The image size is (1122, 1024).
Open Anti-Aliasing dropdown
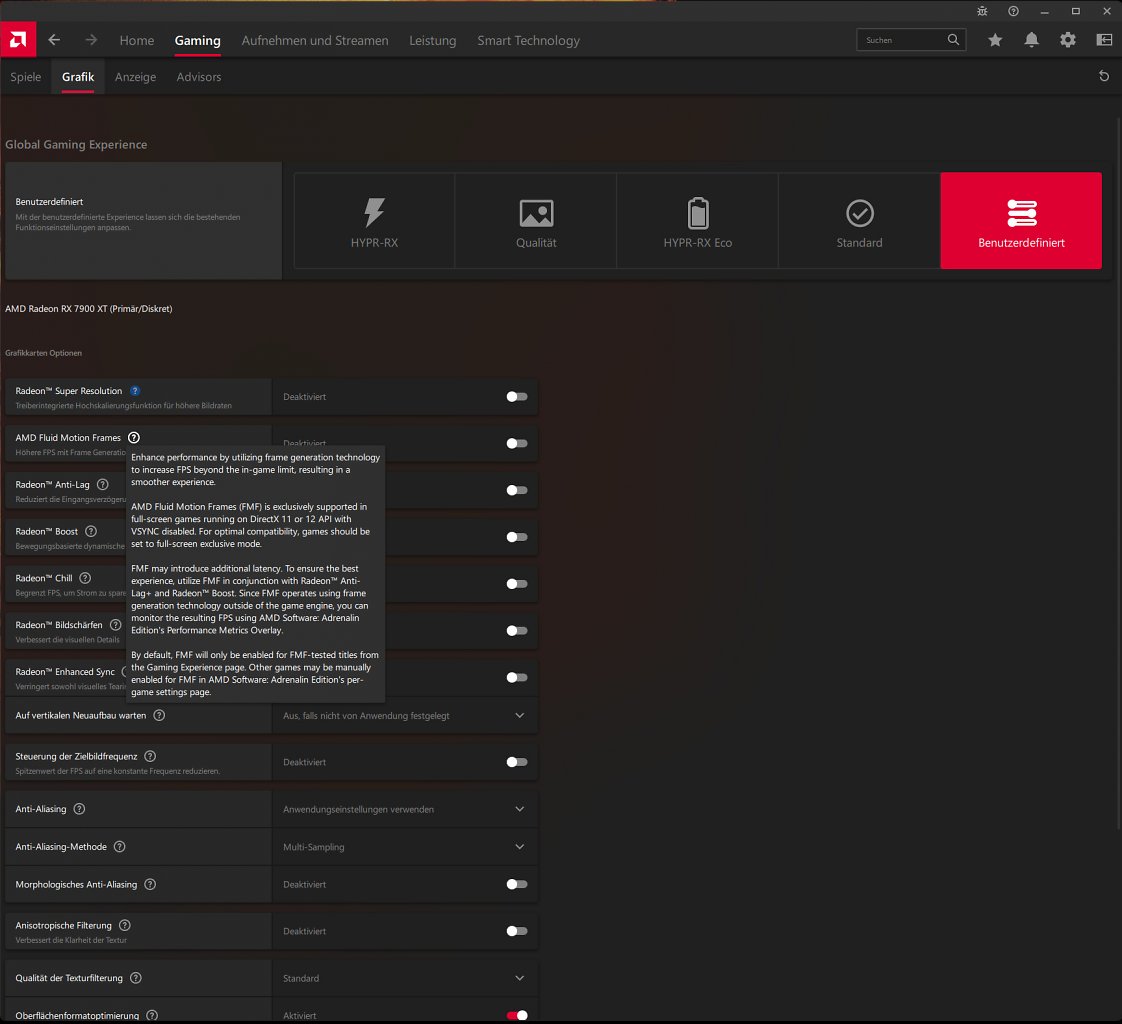pyautogui.click(x=405, y=809)
